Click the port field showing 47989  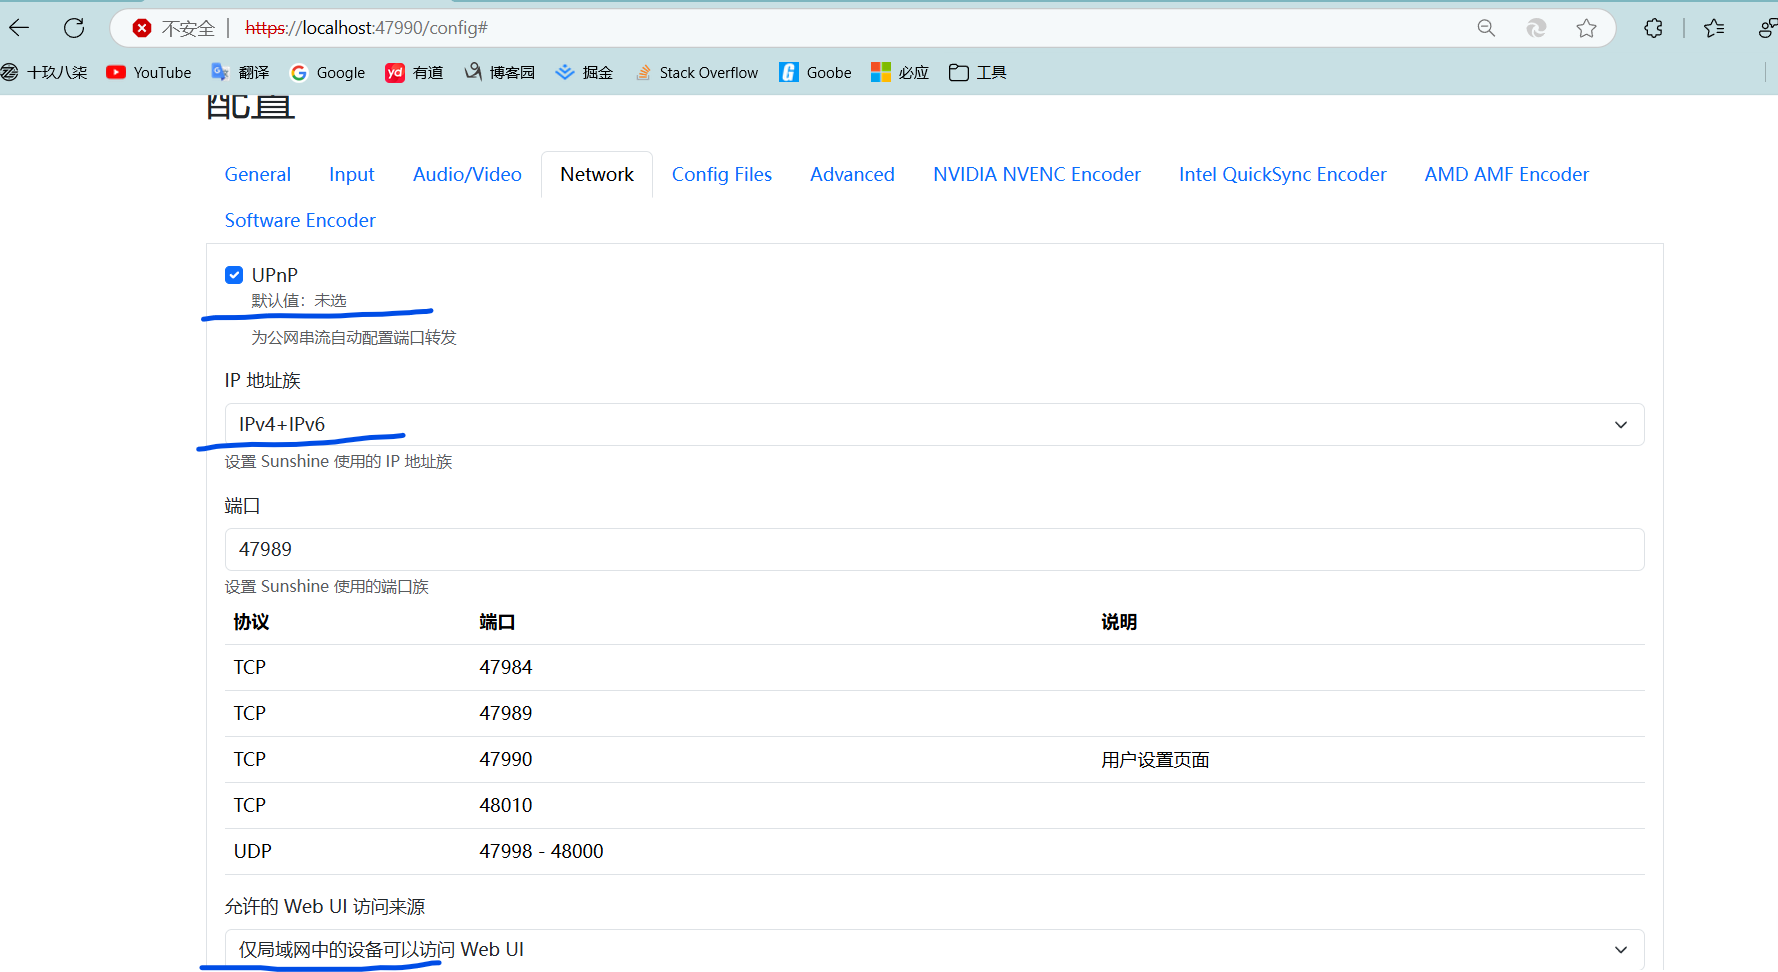point(933,549)
